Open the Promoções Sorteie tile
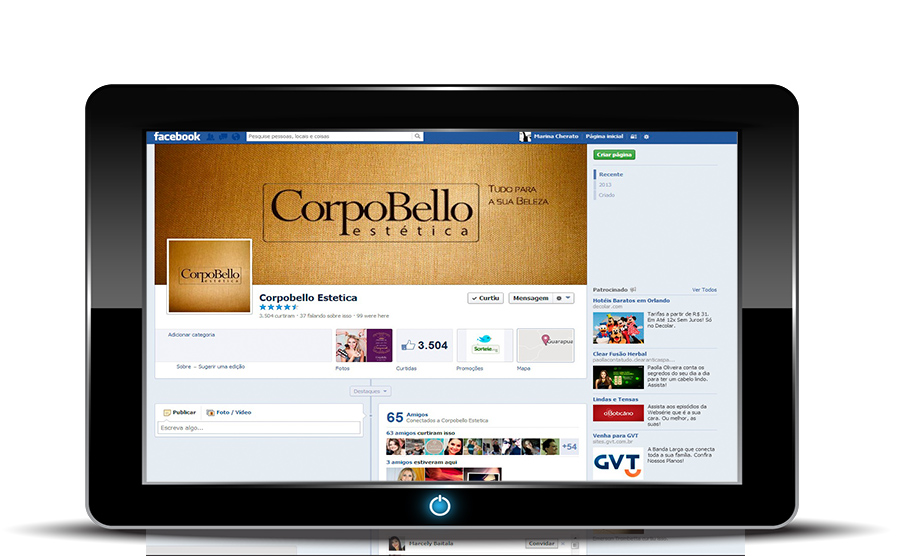 485,345
